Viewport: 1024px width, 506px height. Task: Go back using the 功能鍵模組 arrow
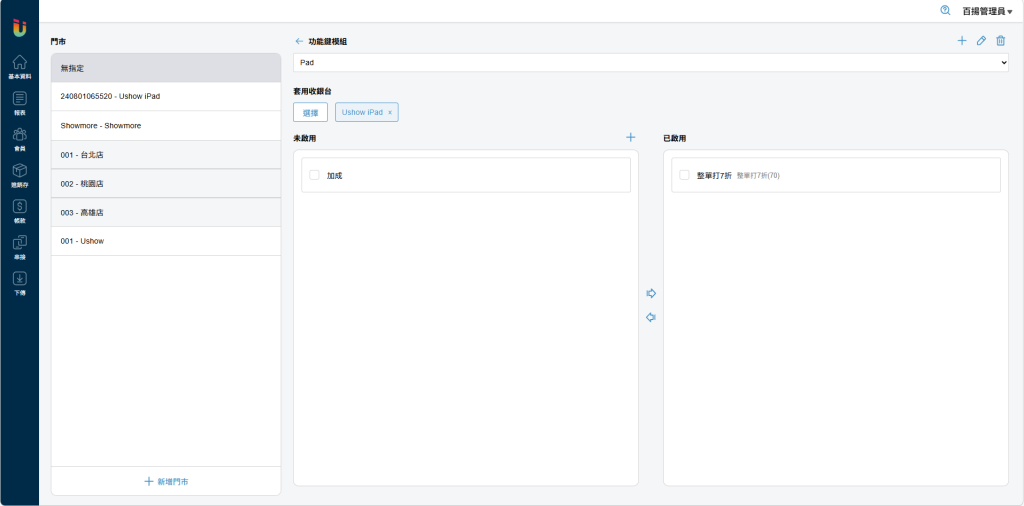(x=298, y=41)
